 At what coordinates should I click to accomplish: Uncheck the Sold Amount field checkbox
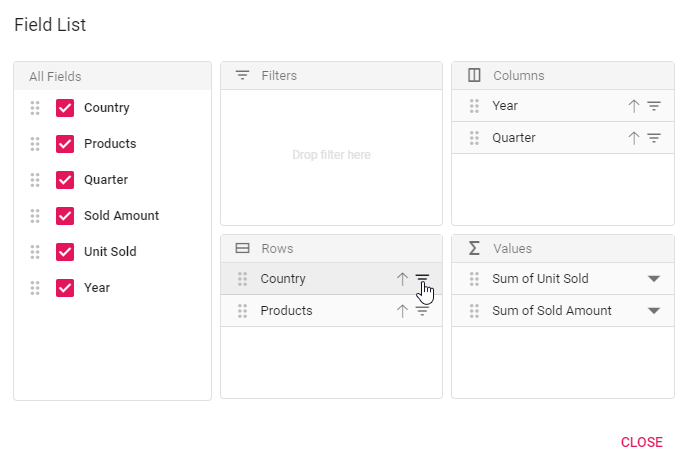(x=65, y=216)
